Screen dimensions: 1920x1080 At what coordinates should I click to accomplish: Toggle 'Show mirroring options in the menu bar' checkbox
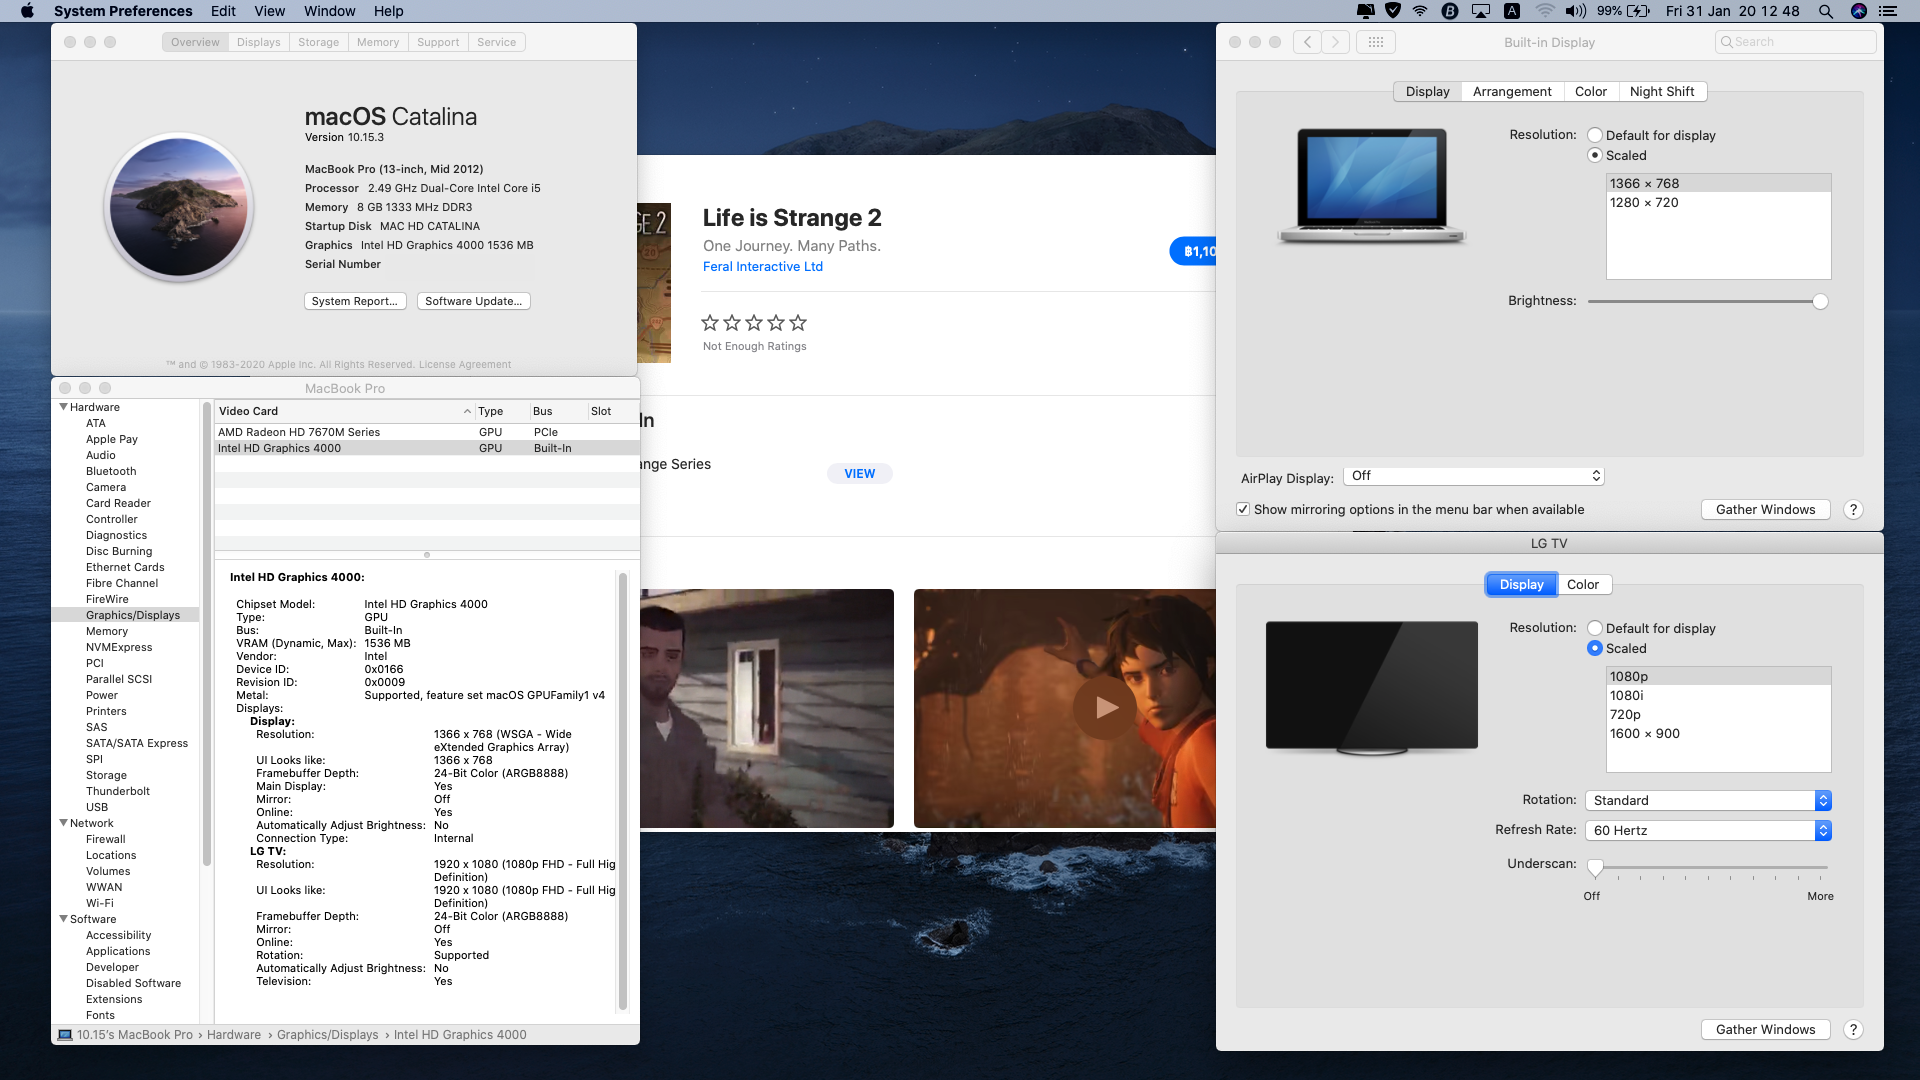pos(1243,509)
